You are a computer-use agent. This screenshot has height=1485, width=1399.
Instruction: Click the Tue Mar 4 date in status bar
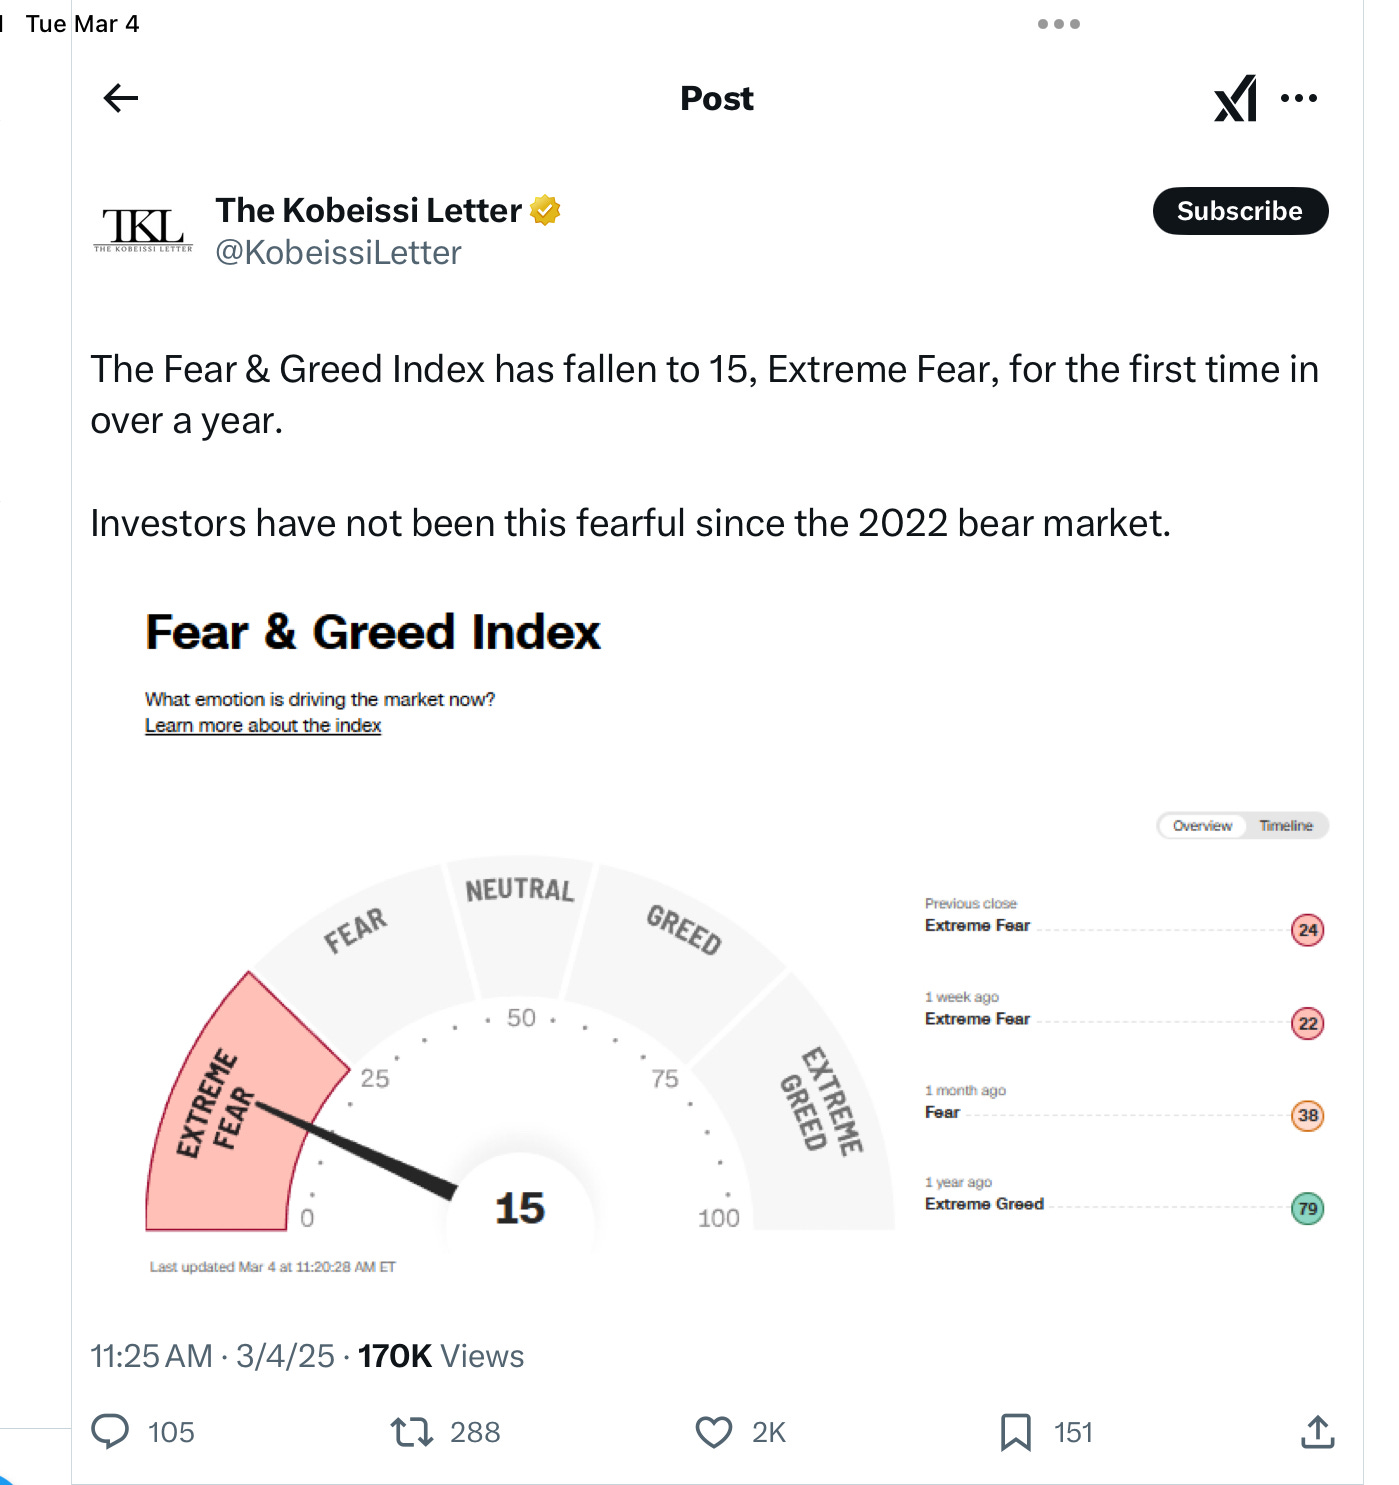[82, 24]
